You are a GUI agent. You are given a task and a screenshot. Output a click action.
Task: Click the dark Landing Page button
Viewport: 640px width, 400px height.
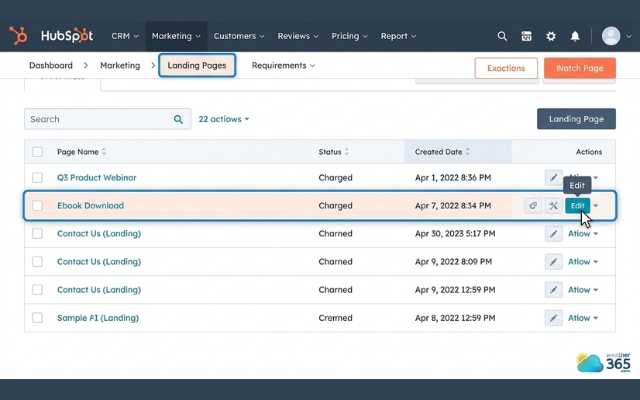tap(576, 119)
